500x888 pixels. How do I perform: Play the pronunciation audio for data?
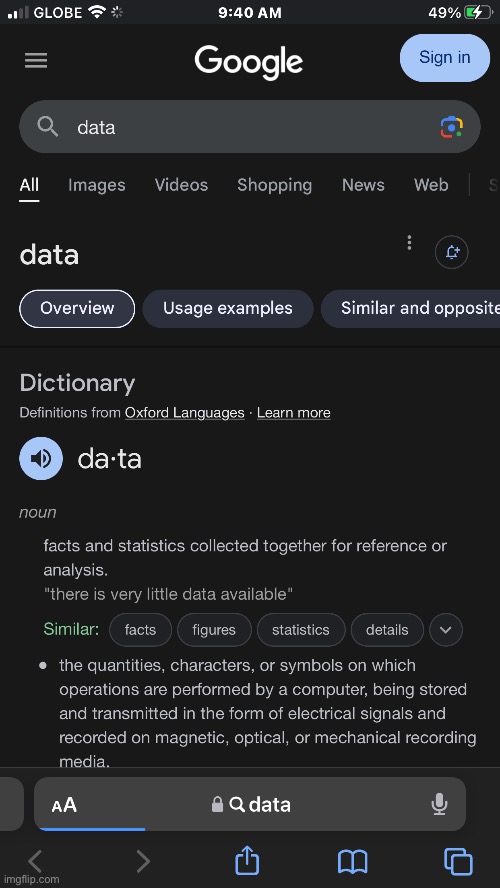(x=41, y=458)
